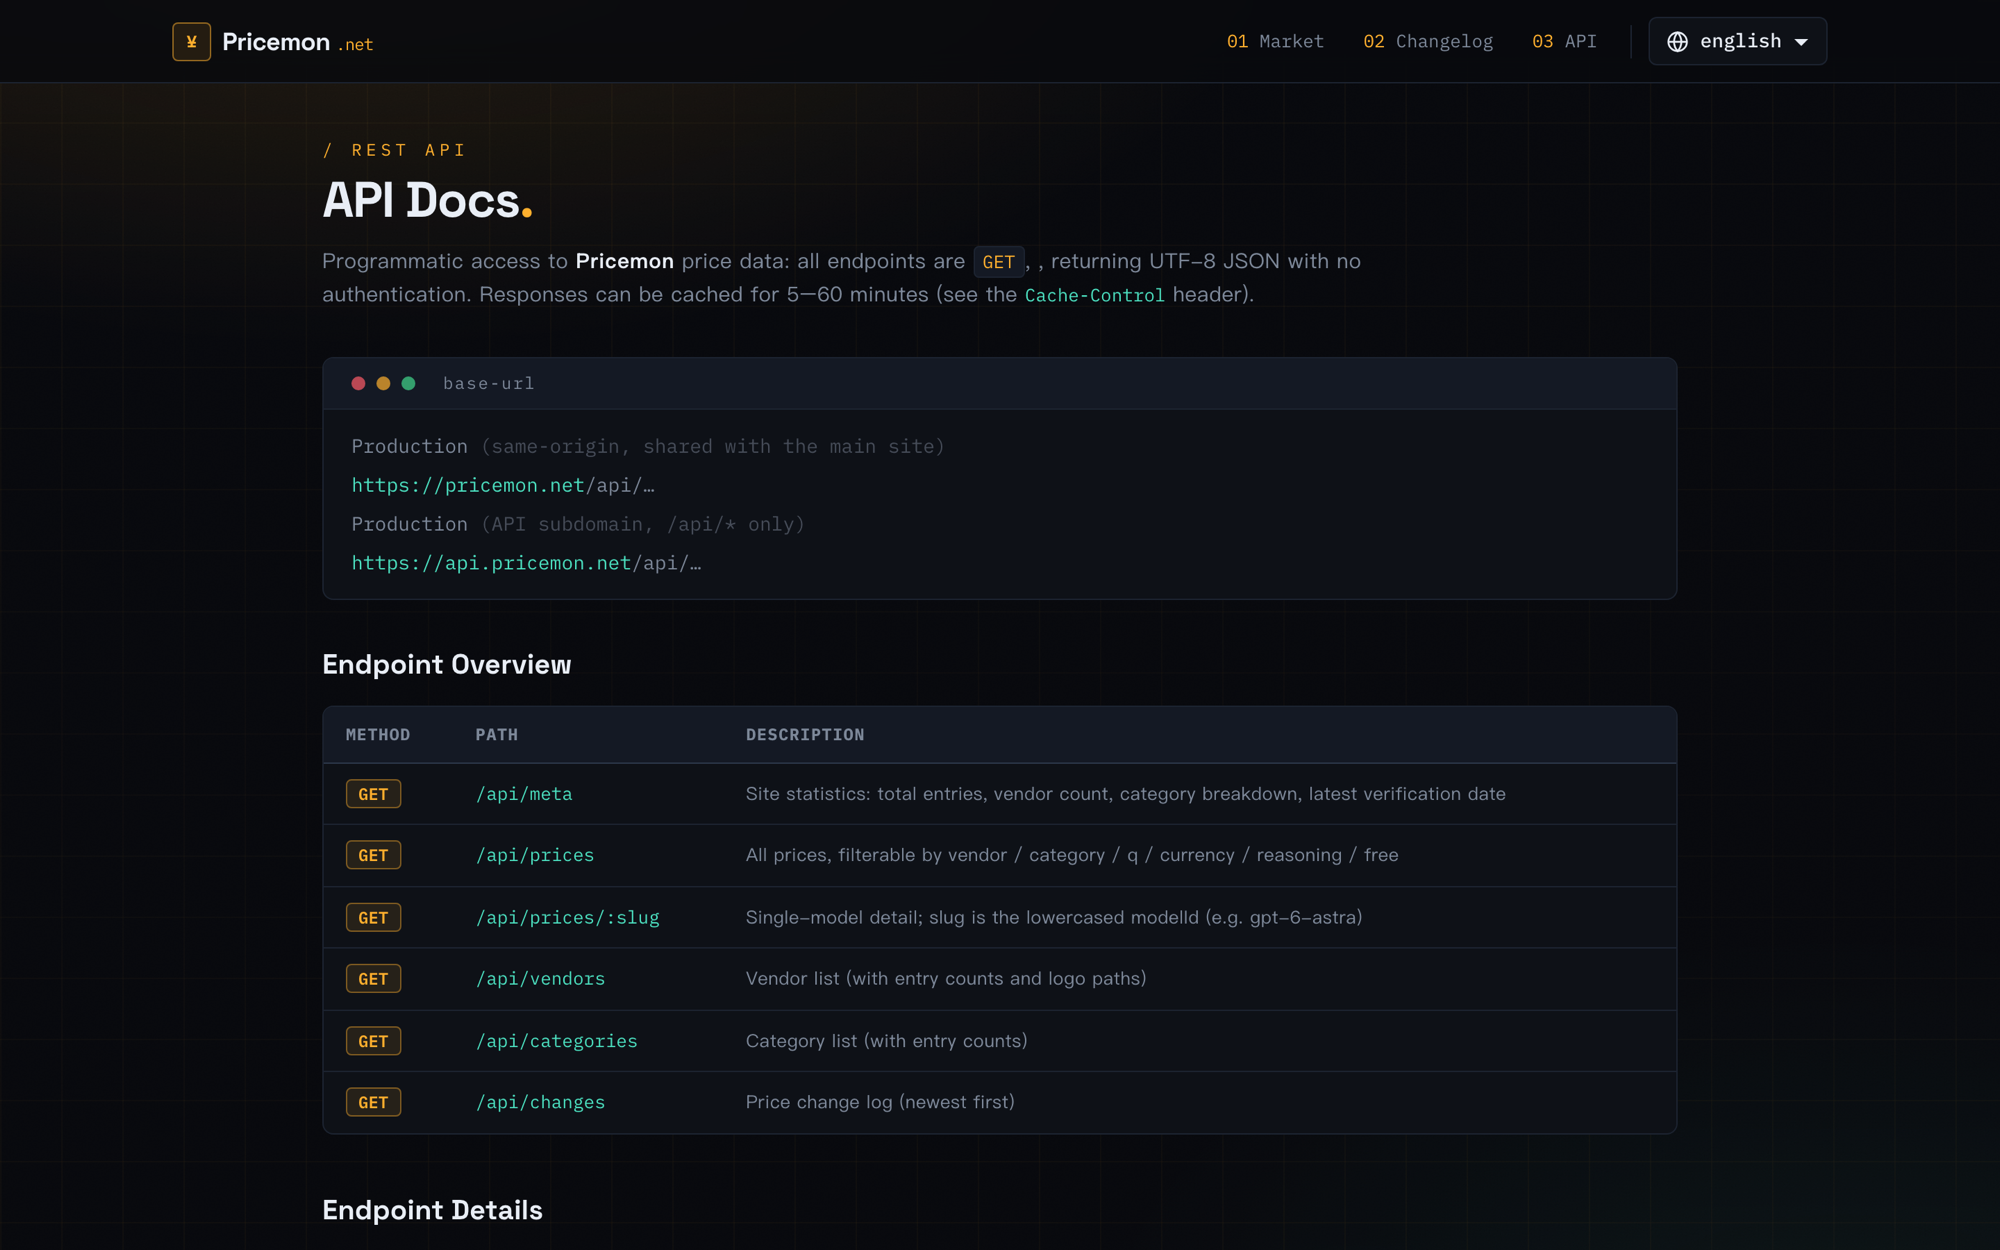
Task: Click the GET badge for /api/changes
Action: (x=373, y=1102)
